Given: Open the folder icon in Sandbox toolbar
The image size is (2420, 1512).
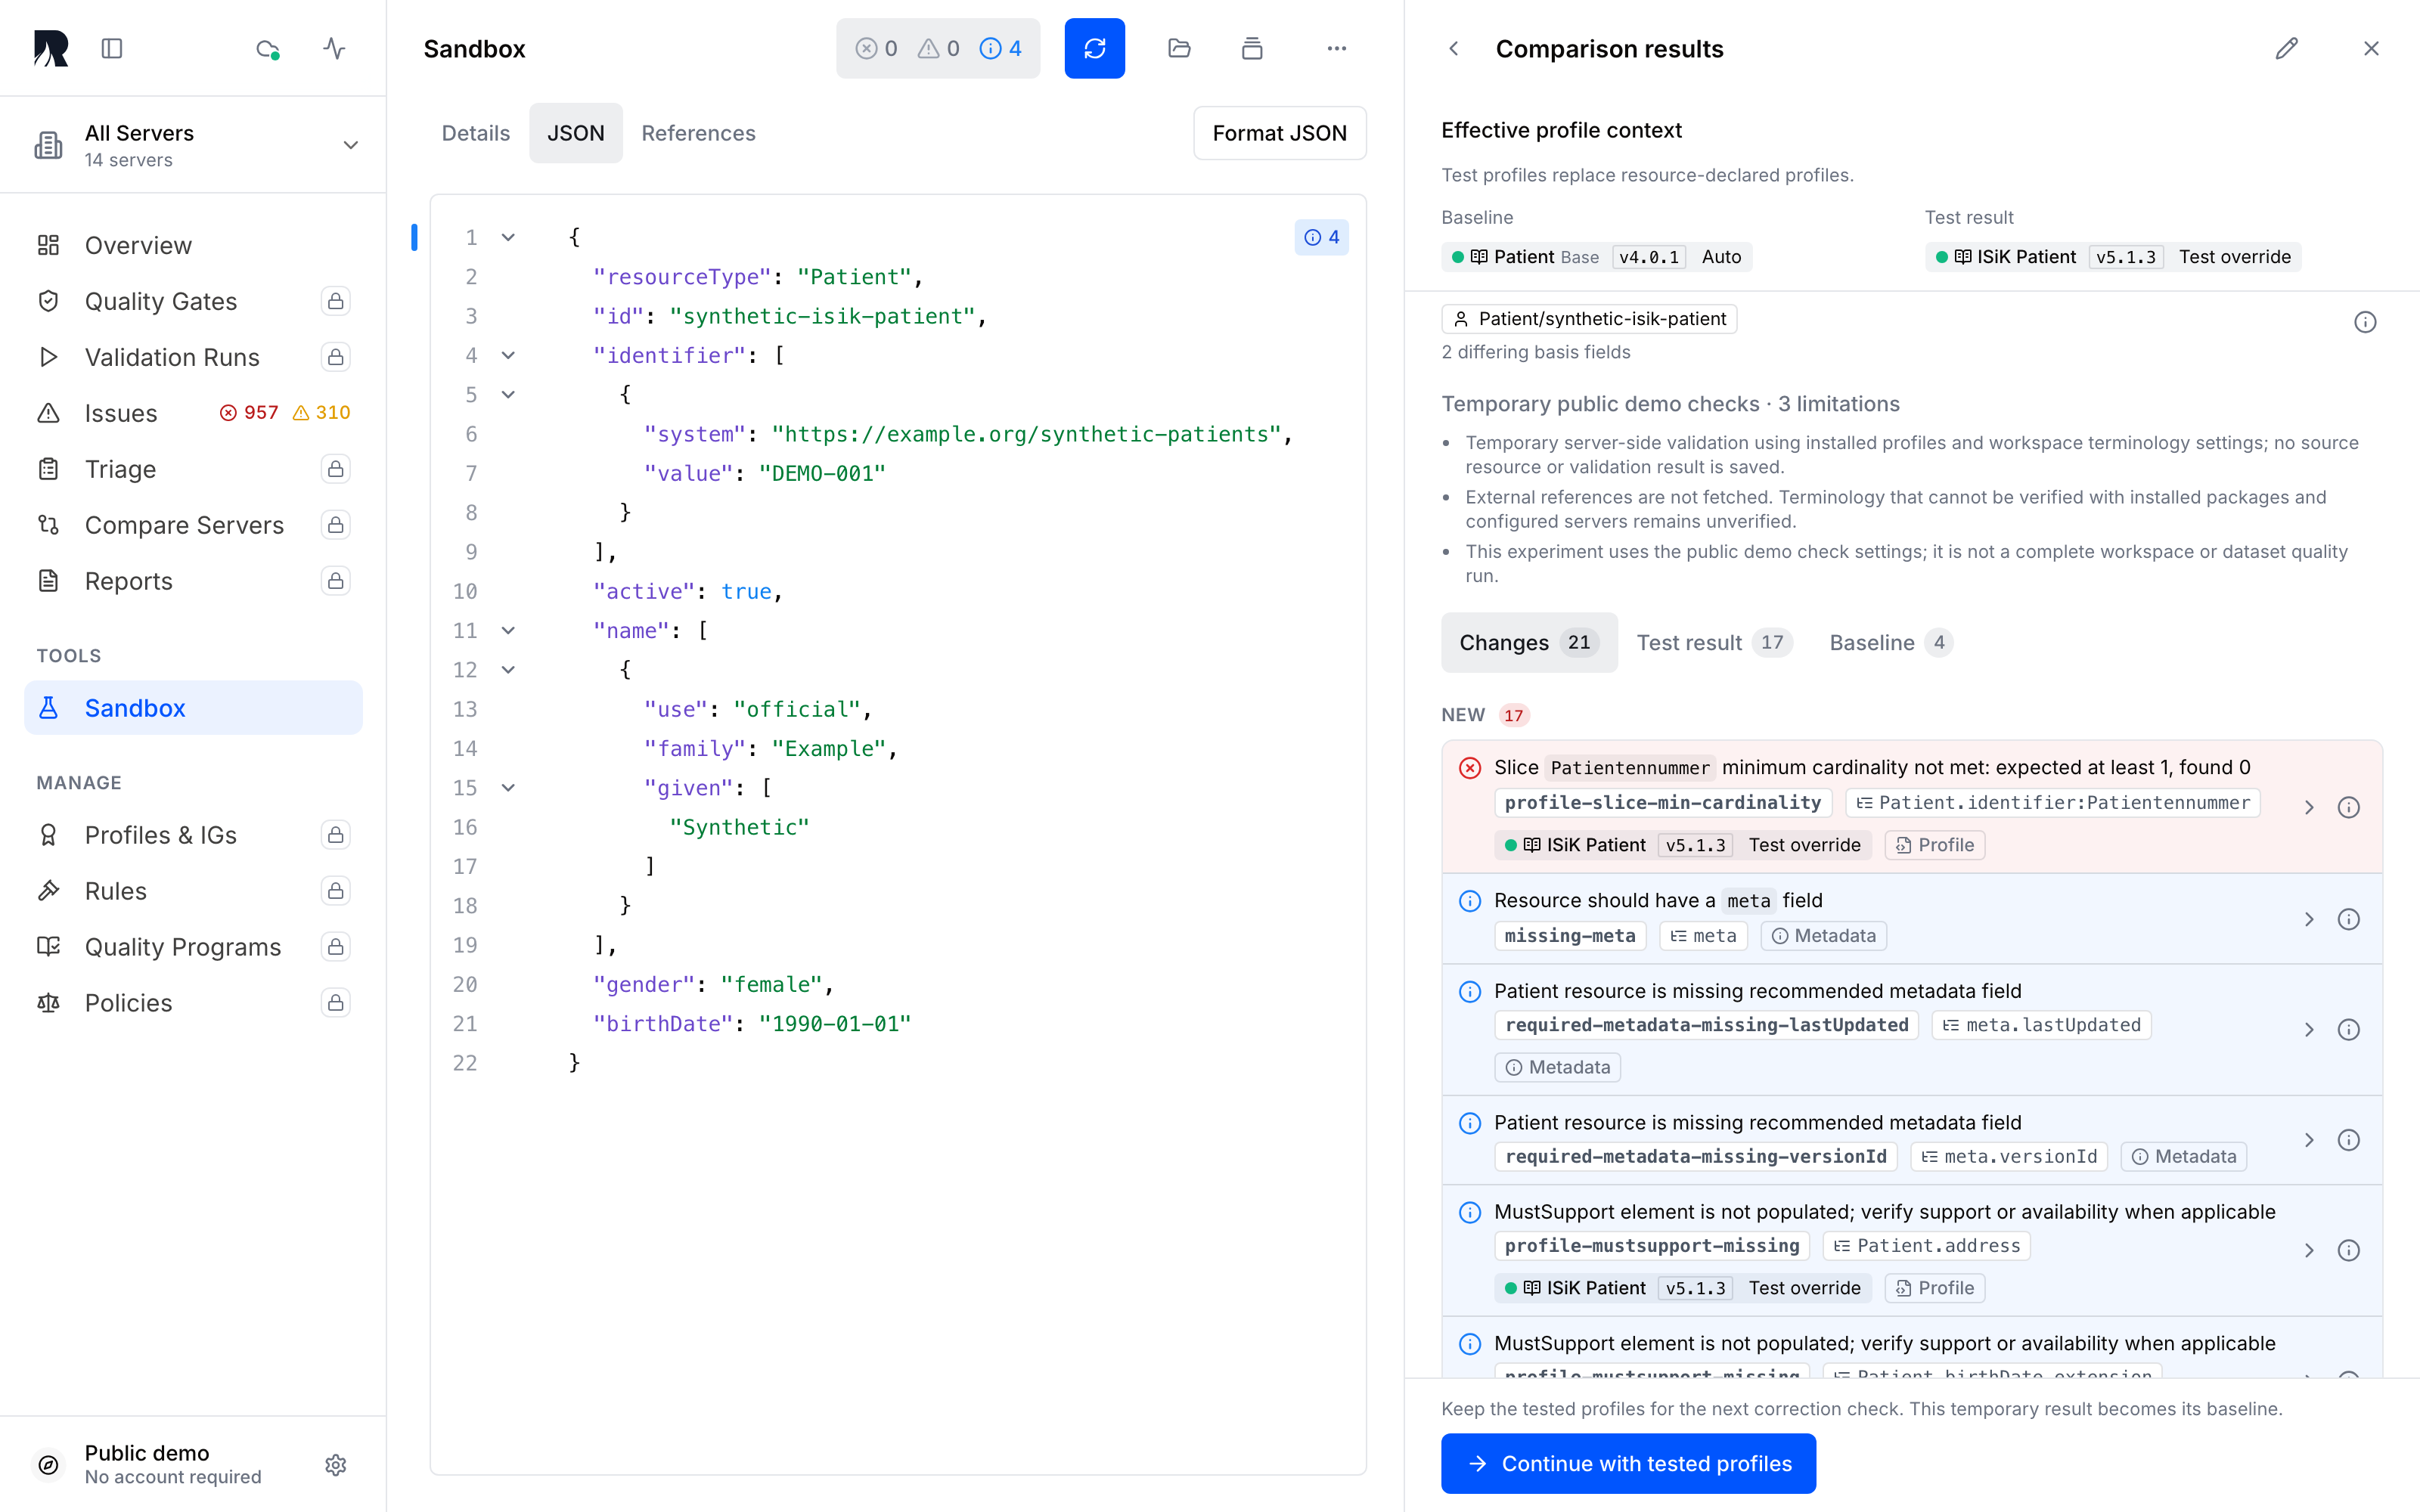Looking at the screenshot, I should 1179,48.
